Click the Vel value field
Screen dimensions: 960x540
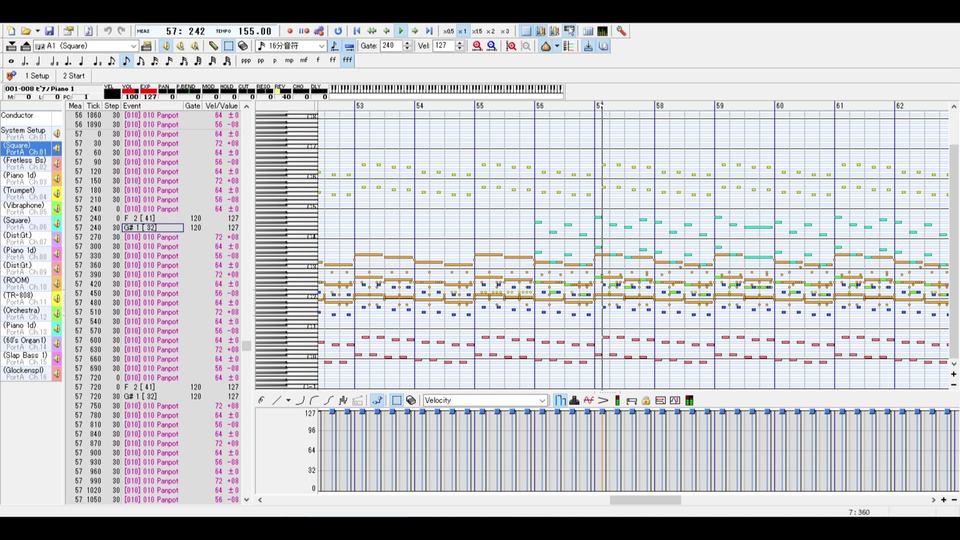point(443,46)
